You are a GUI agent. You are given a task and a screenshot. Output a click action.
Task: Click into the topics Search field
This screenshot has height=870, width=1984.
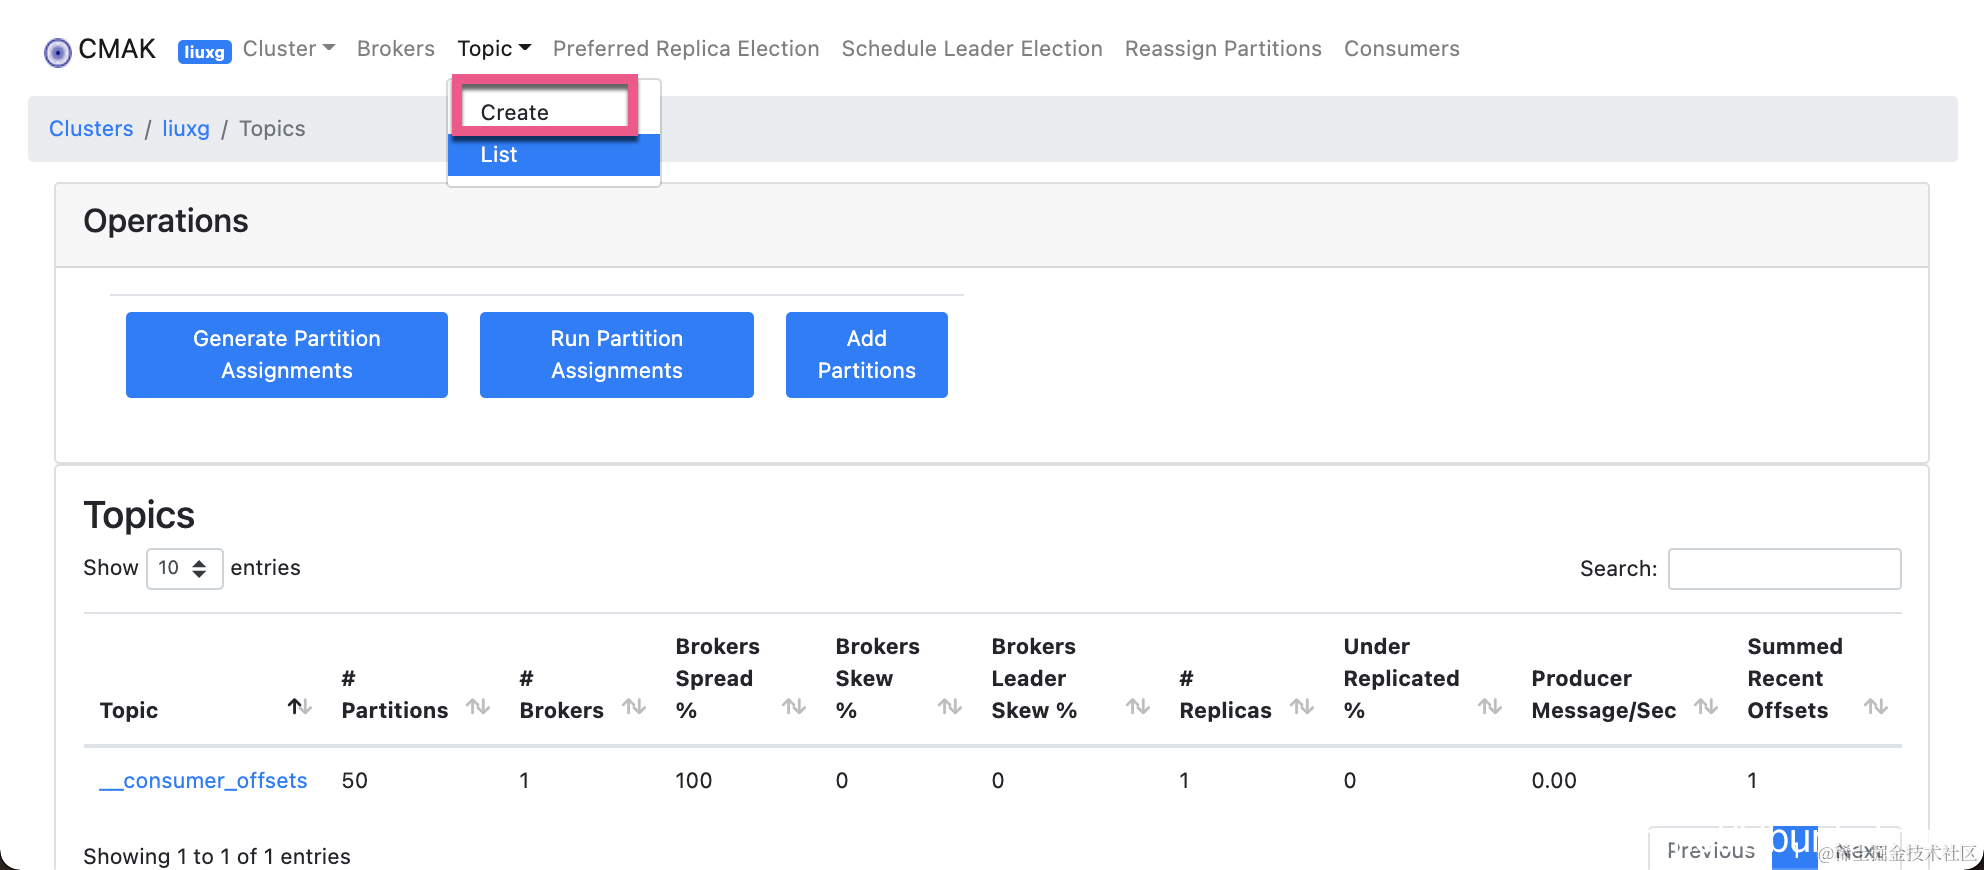pyautogui.click(x=1784, y=569)
